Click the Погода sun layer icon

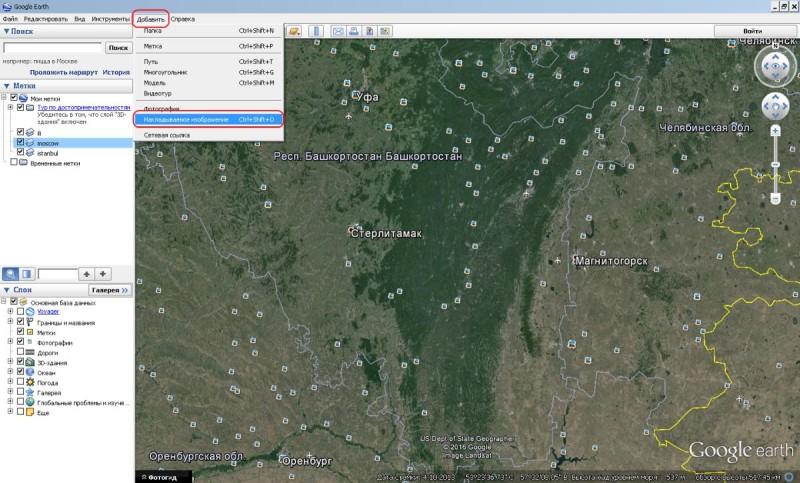pos(30,383)
